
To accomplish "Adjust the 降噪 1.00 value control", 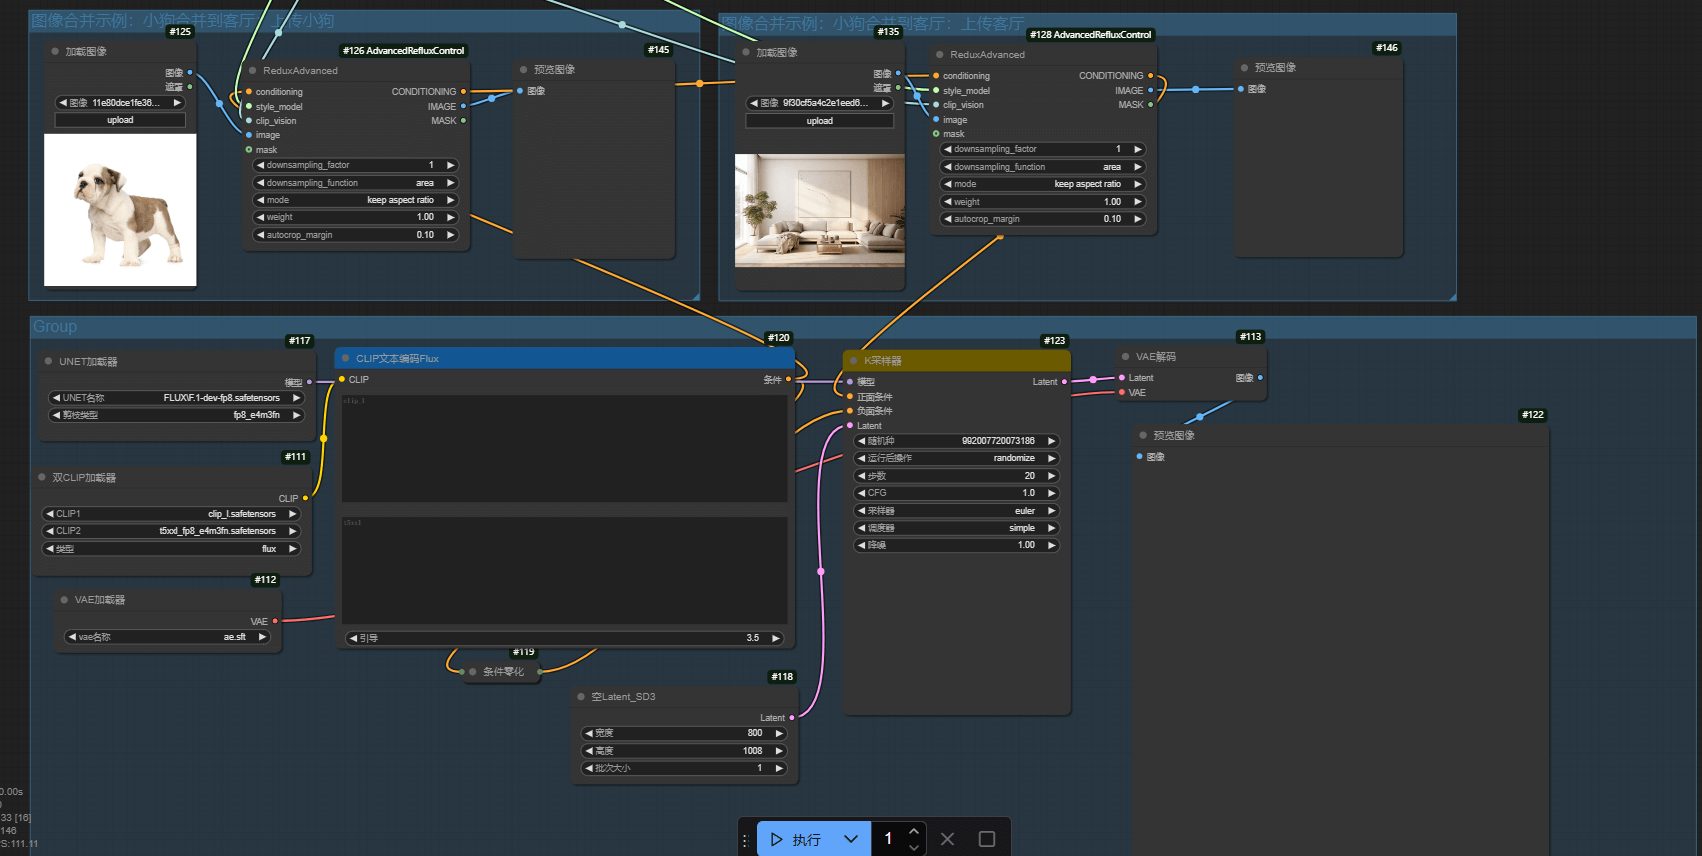I will pyautogui.click(x=956, y=545).
